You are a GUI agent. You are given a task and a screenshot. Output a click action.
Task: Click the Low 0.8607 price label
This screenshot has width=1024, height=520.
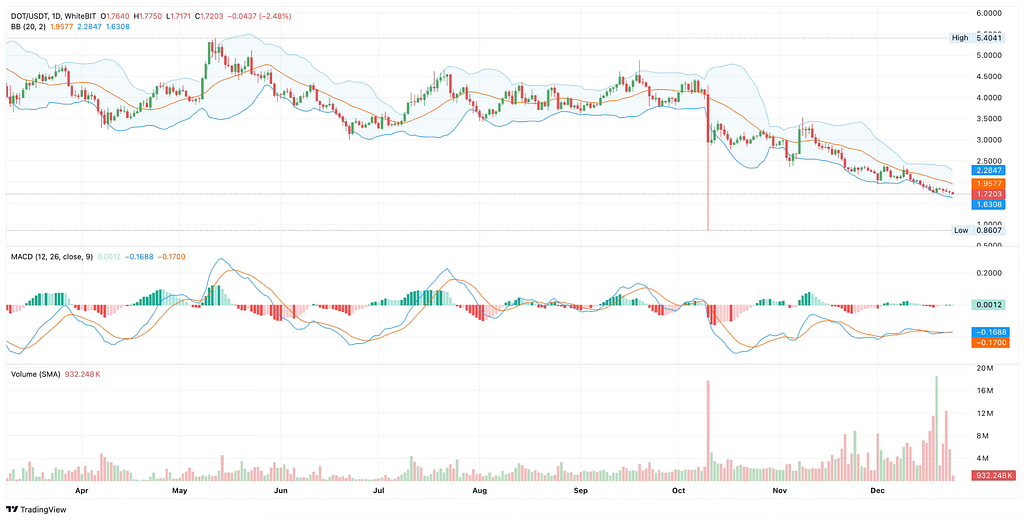pyautogui.click(x=978, y=230)
